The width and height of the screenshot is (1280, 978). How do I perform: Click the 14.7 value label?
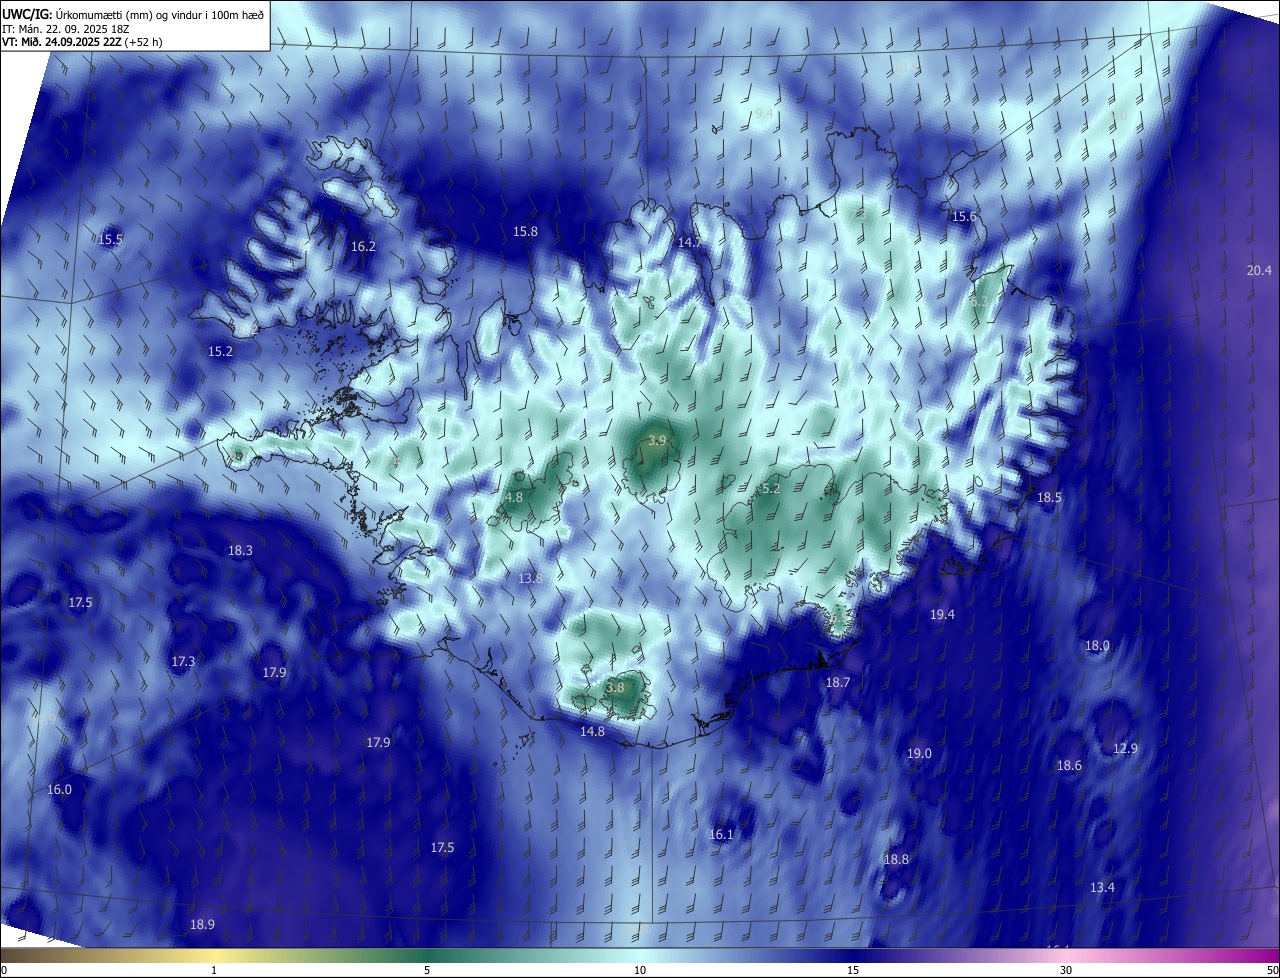pyautogui.click(x=690, y=243)
